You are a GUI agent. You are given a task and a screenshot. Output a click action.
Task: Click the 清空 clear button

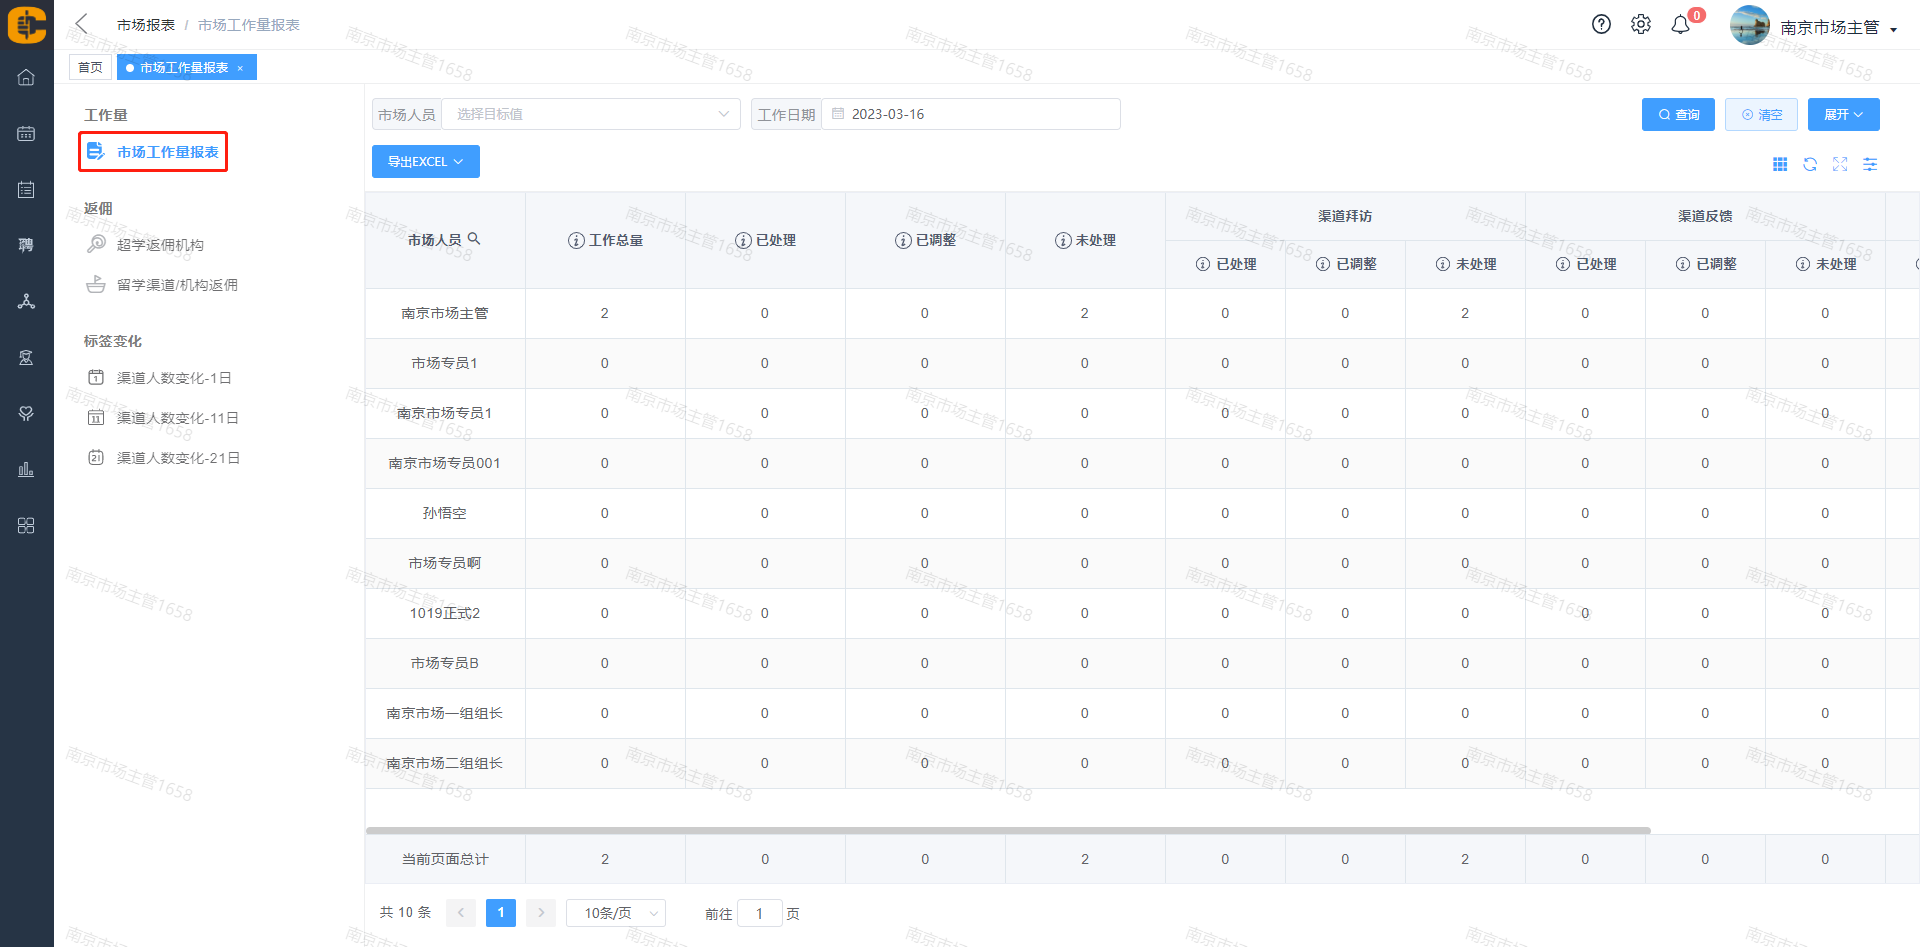pyautogui.click(x=1761, y=115)
